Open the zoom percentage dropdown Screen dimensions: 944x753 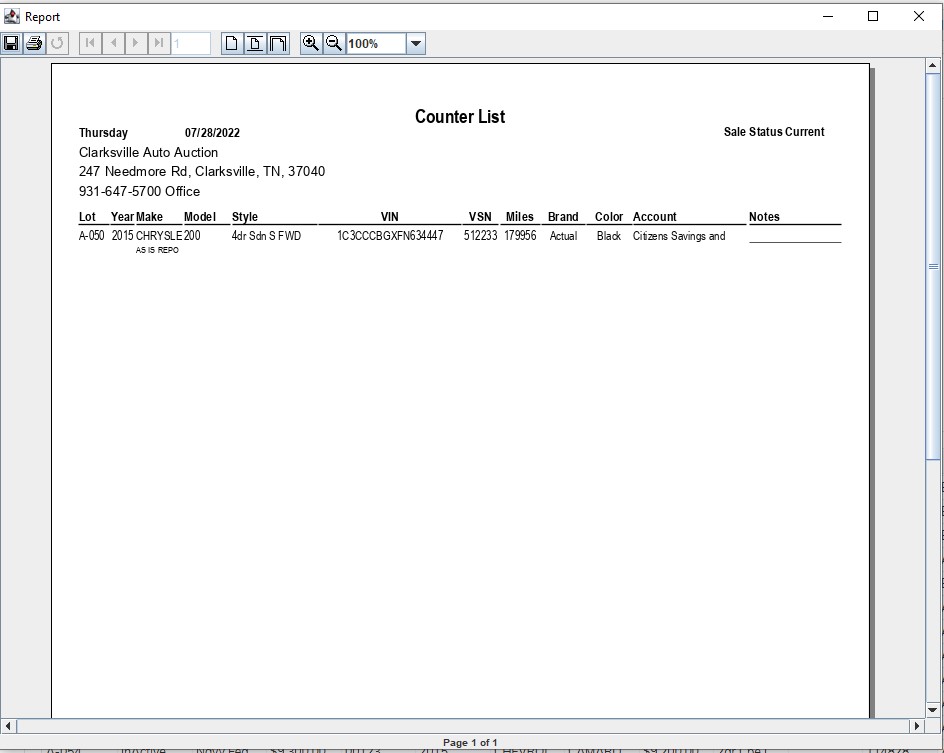click(416, 43)
